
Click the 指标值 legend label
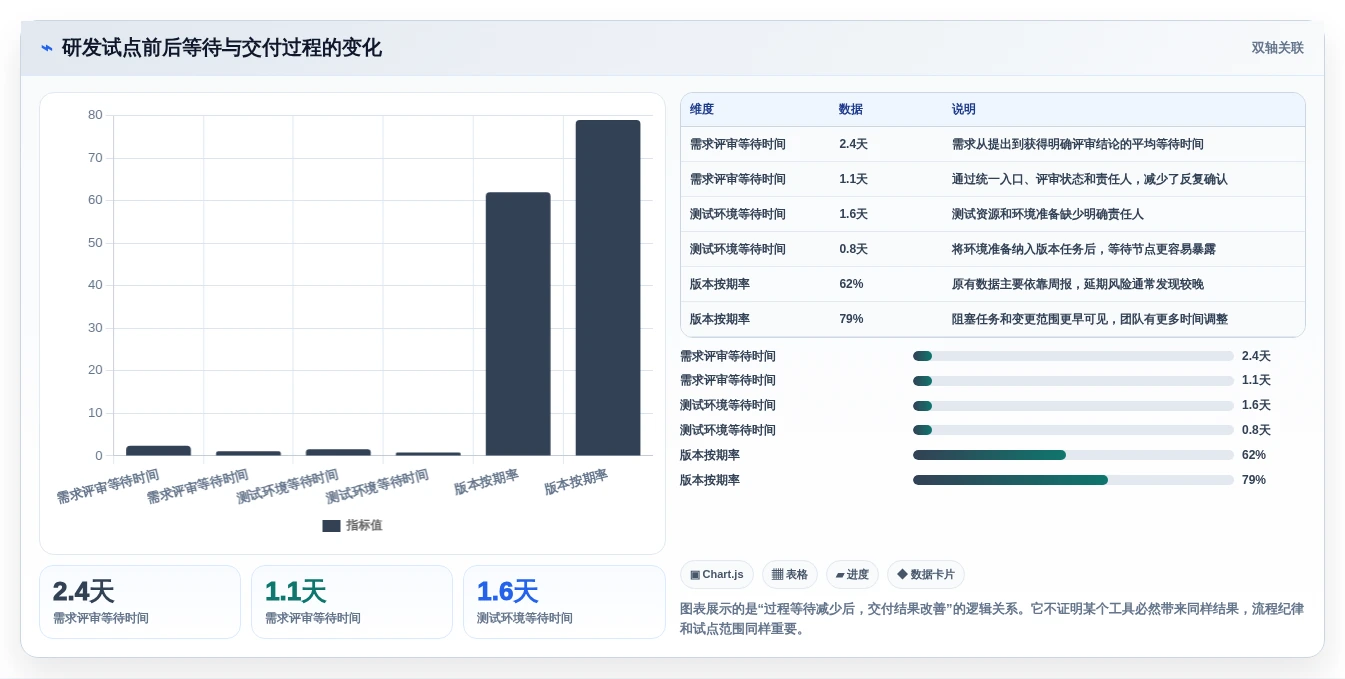click(x=364, y=526)
